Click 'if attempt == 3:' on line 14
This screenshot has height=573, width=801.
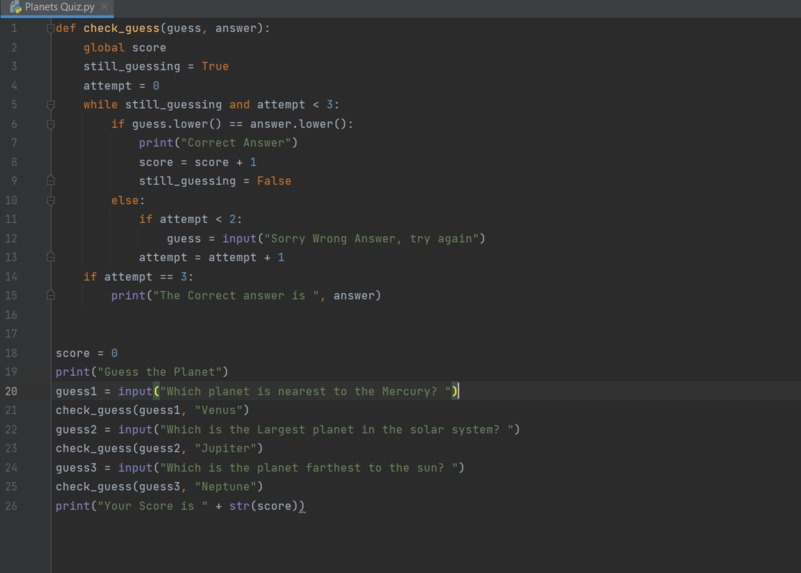138,277
